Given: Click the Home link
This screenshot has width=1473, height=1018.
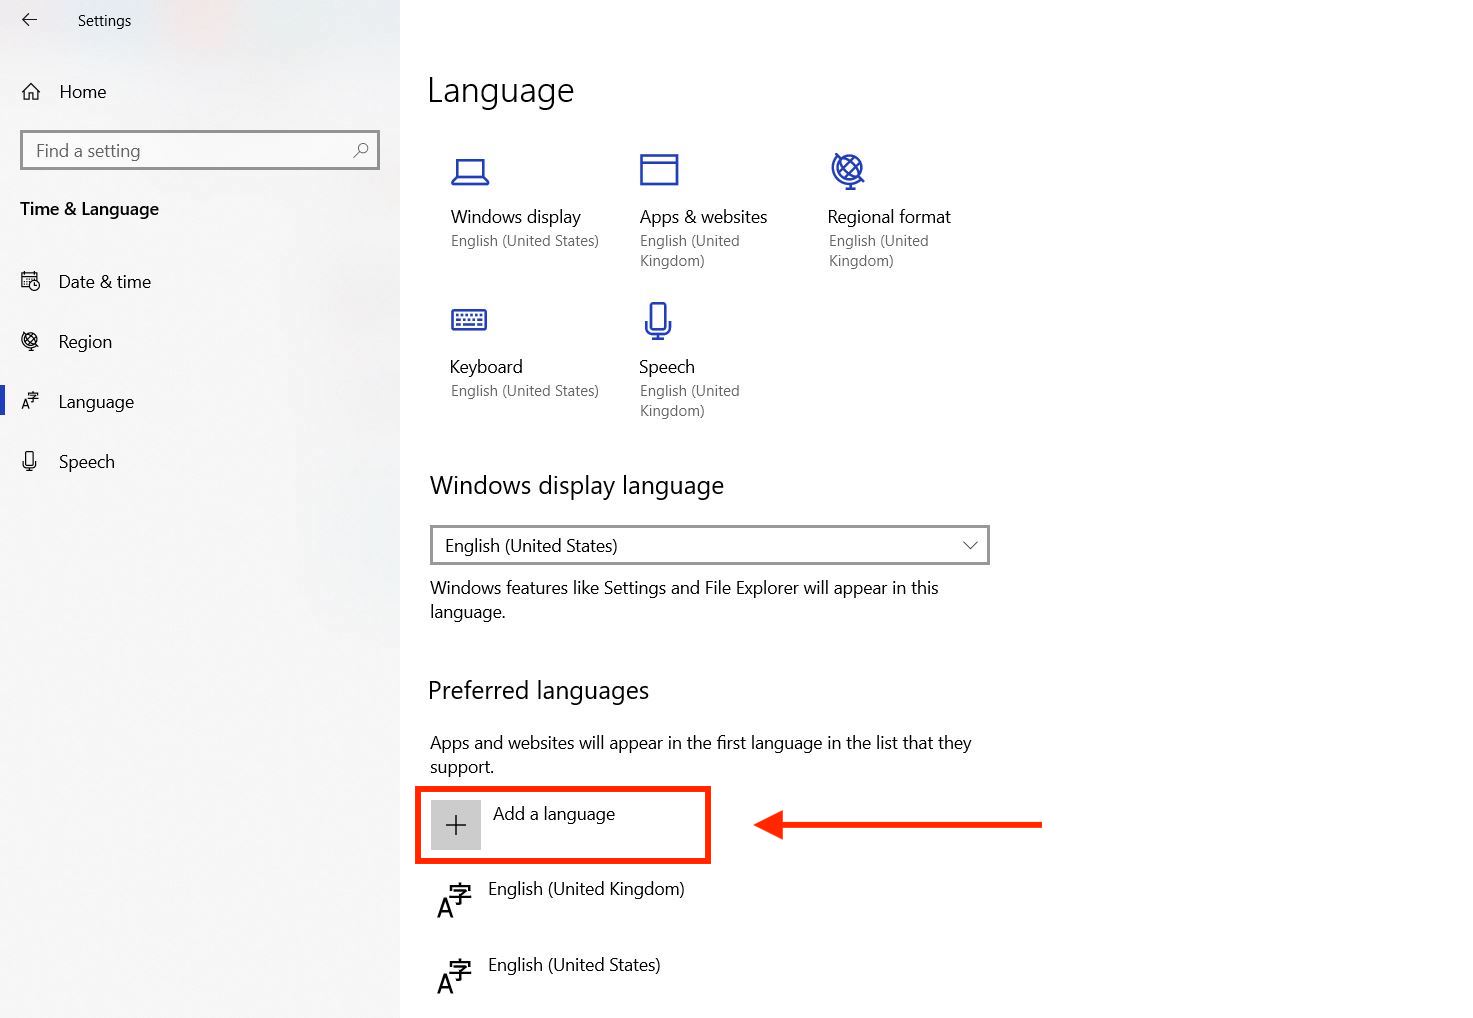Looking at the screenshot, I should (x=82, y=91).
